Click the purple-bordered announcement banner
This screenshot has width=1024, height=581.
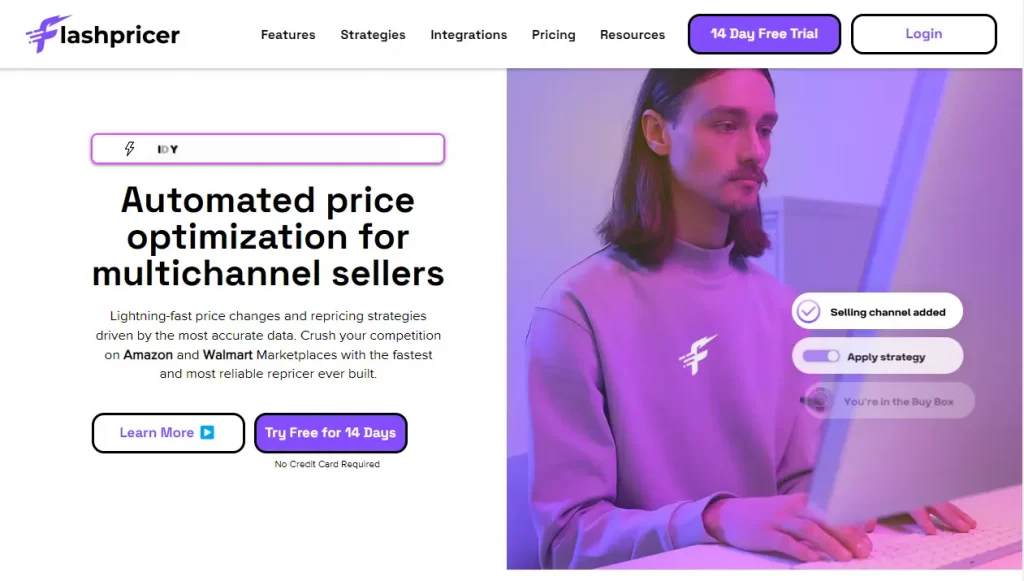268,149
